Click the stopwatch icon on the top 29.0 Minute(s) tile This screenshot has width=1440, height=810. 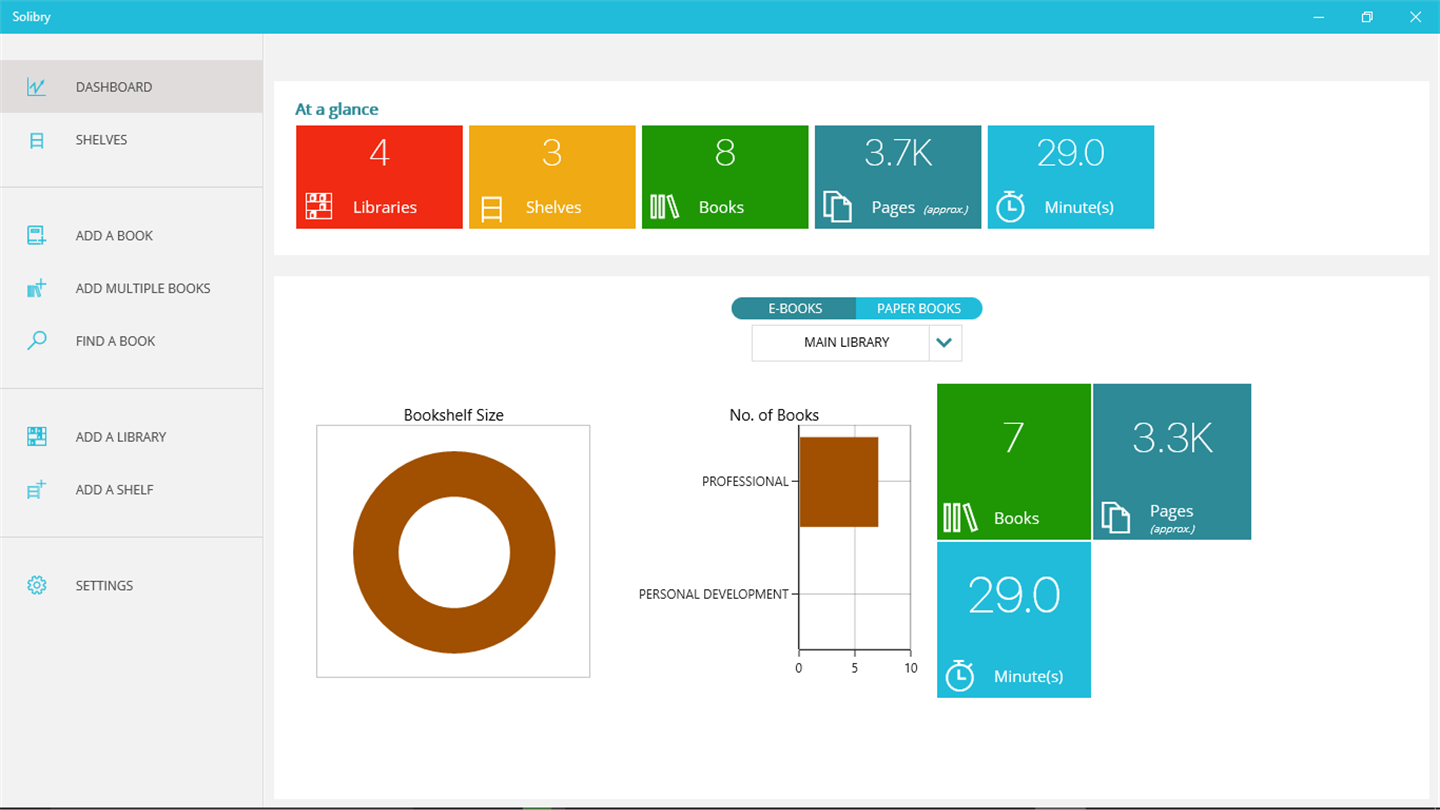coord(1010,206)
